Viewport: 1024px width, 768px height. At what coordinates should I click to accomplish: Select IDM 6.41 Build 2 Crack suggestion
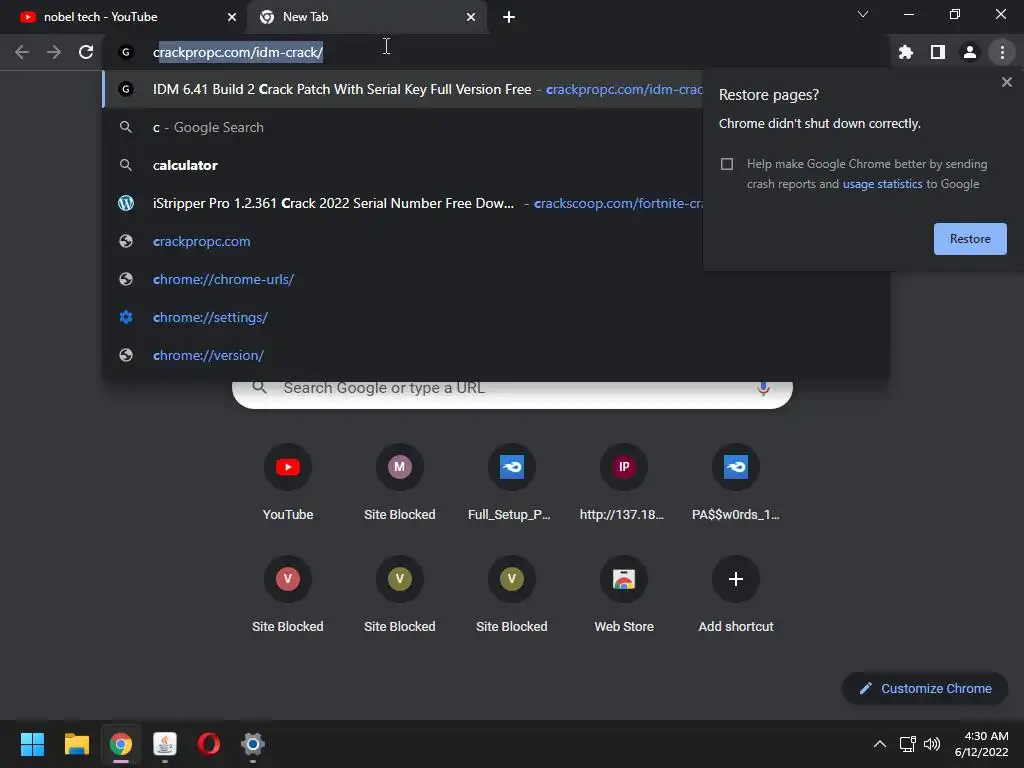click(x=402, y=89)
